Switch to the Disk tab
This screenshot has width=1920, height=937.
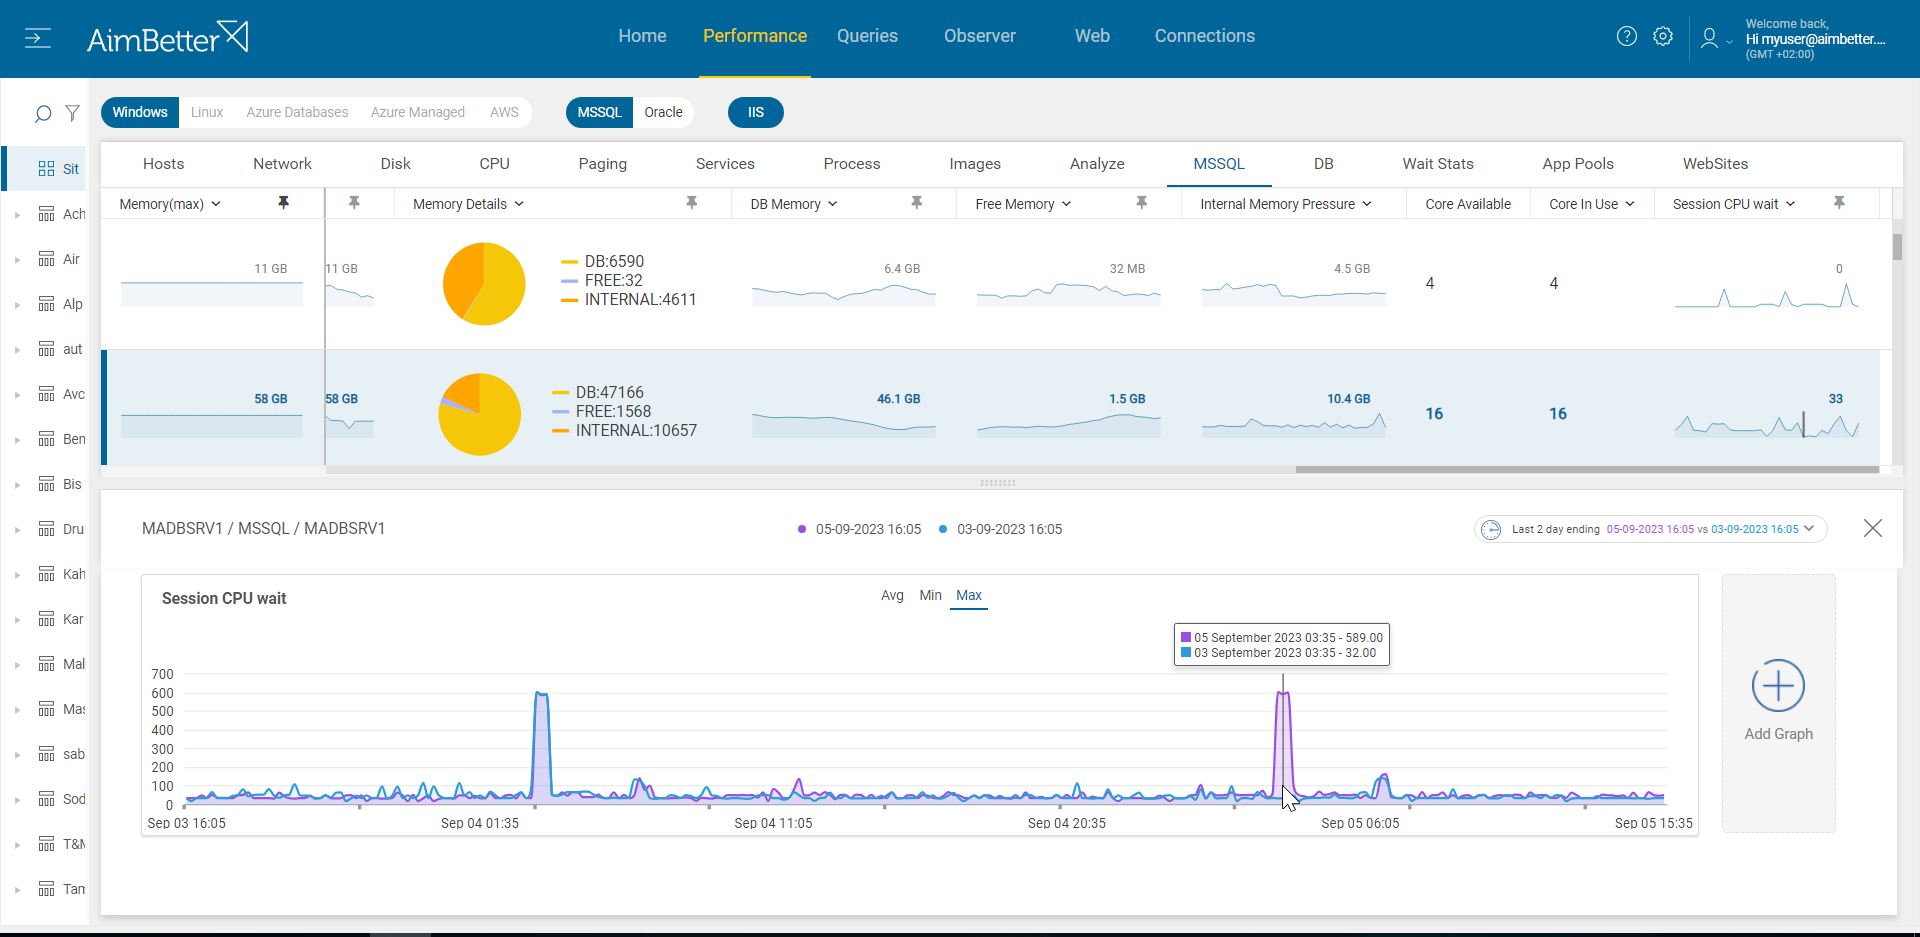396,164
